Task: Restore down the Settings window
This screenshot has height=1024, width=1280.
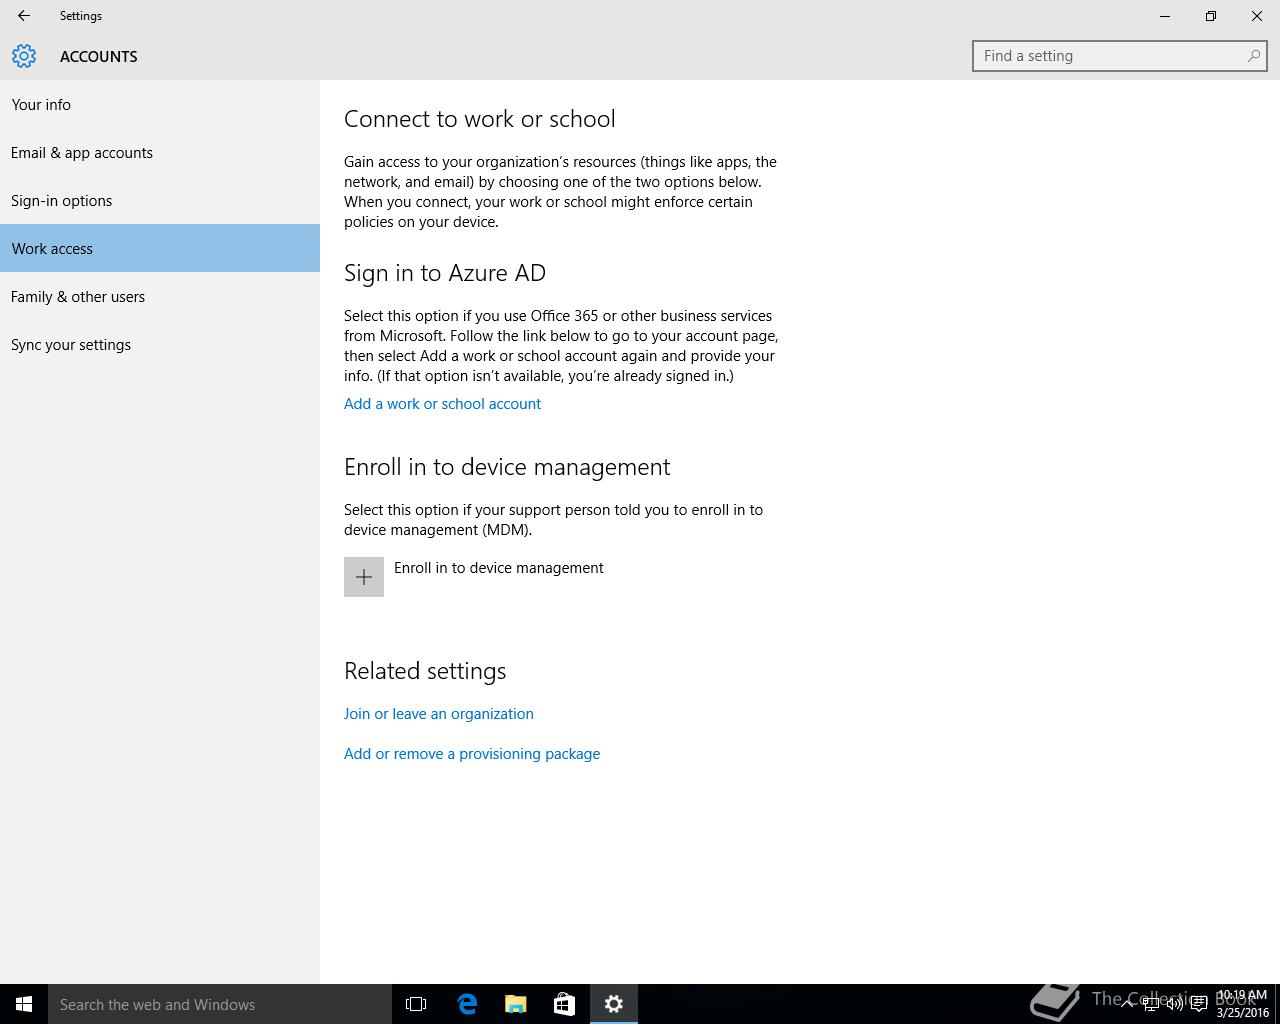Action: (x=1211, y=16)
